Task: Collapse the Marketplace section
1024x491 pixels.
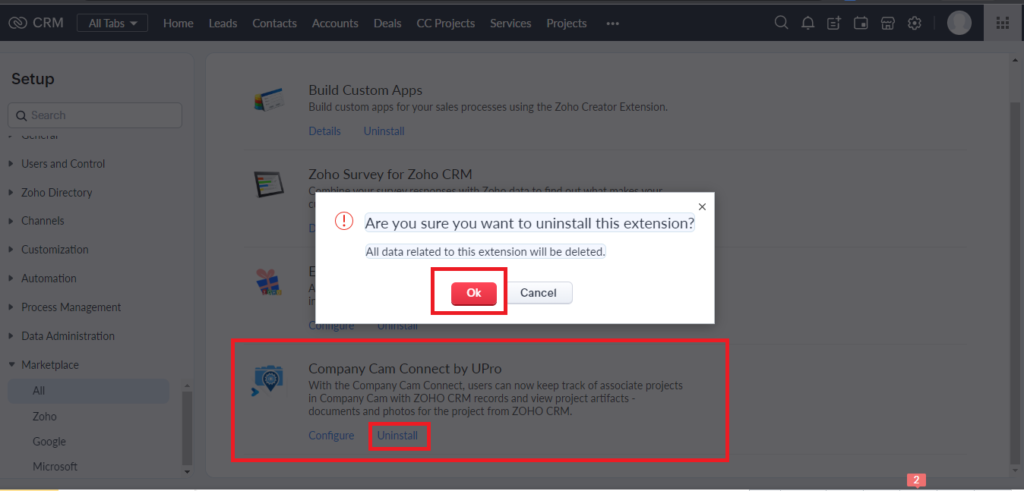Action: click(50, 365)
